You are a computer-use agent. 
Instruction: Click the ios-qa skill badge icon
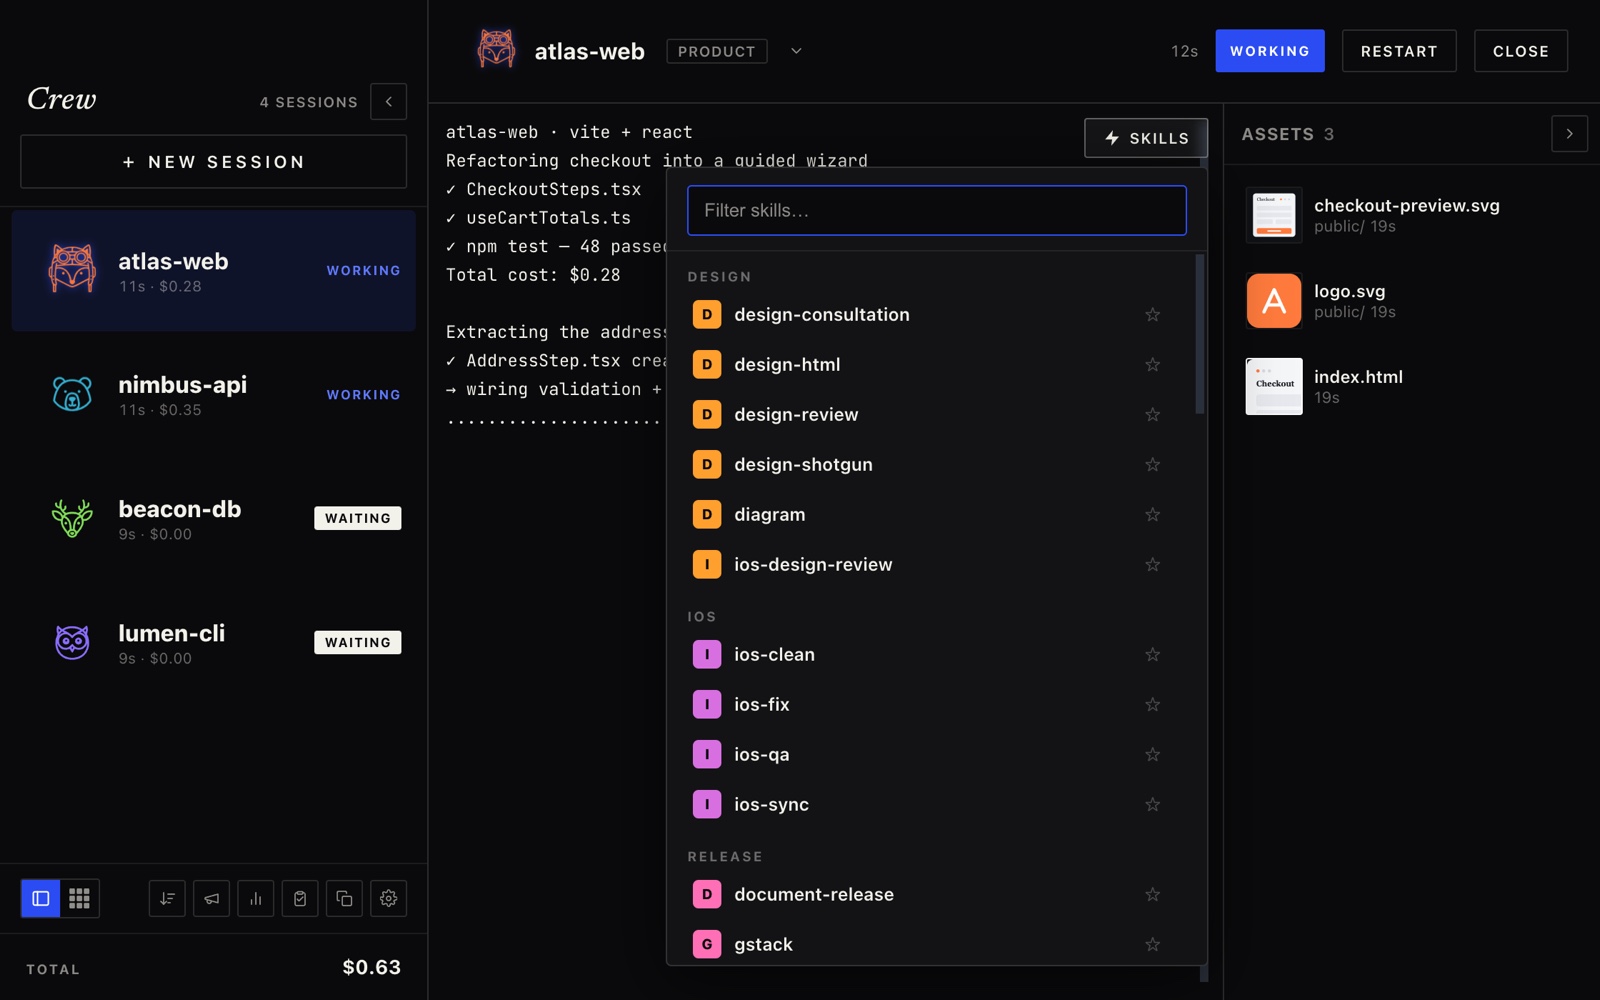[707, 754]
